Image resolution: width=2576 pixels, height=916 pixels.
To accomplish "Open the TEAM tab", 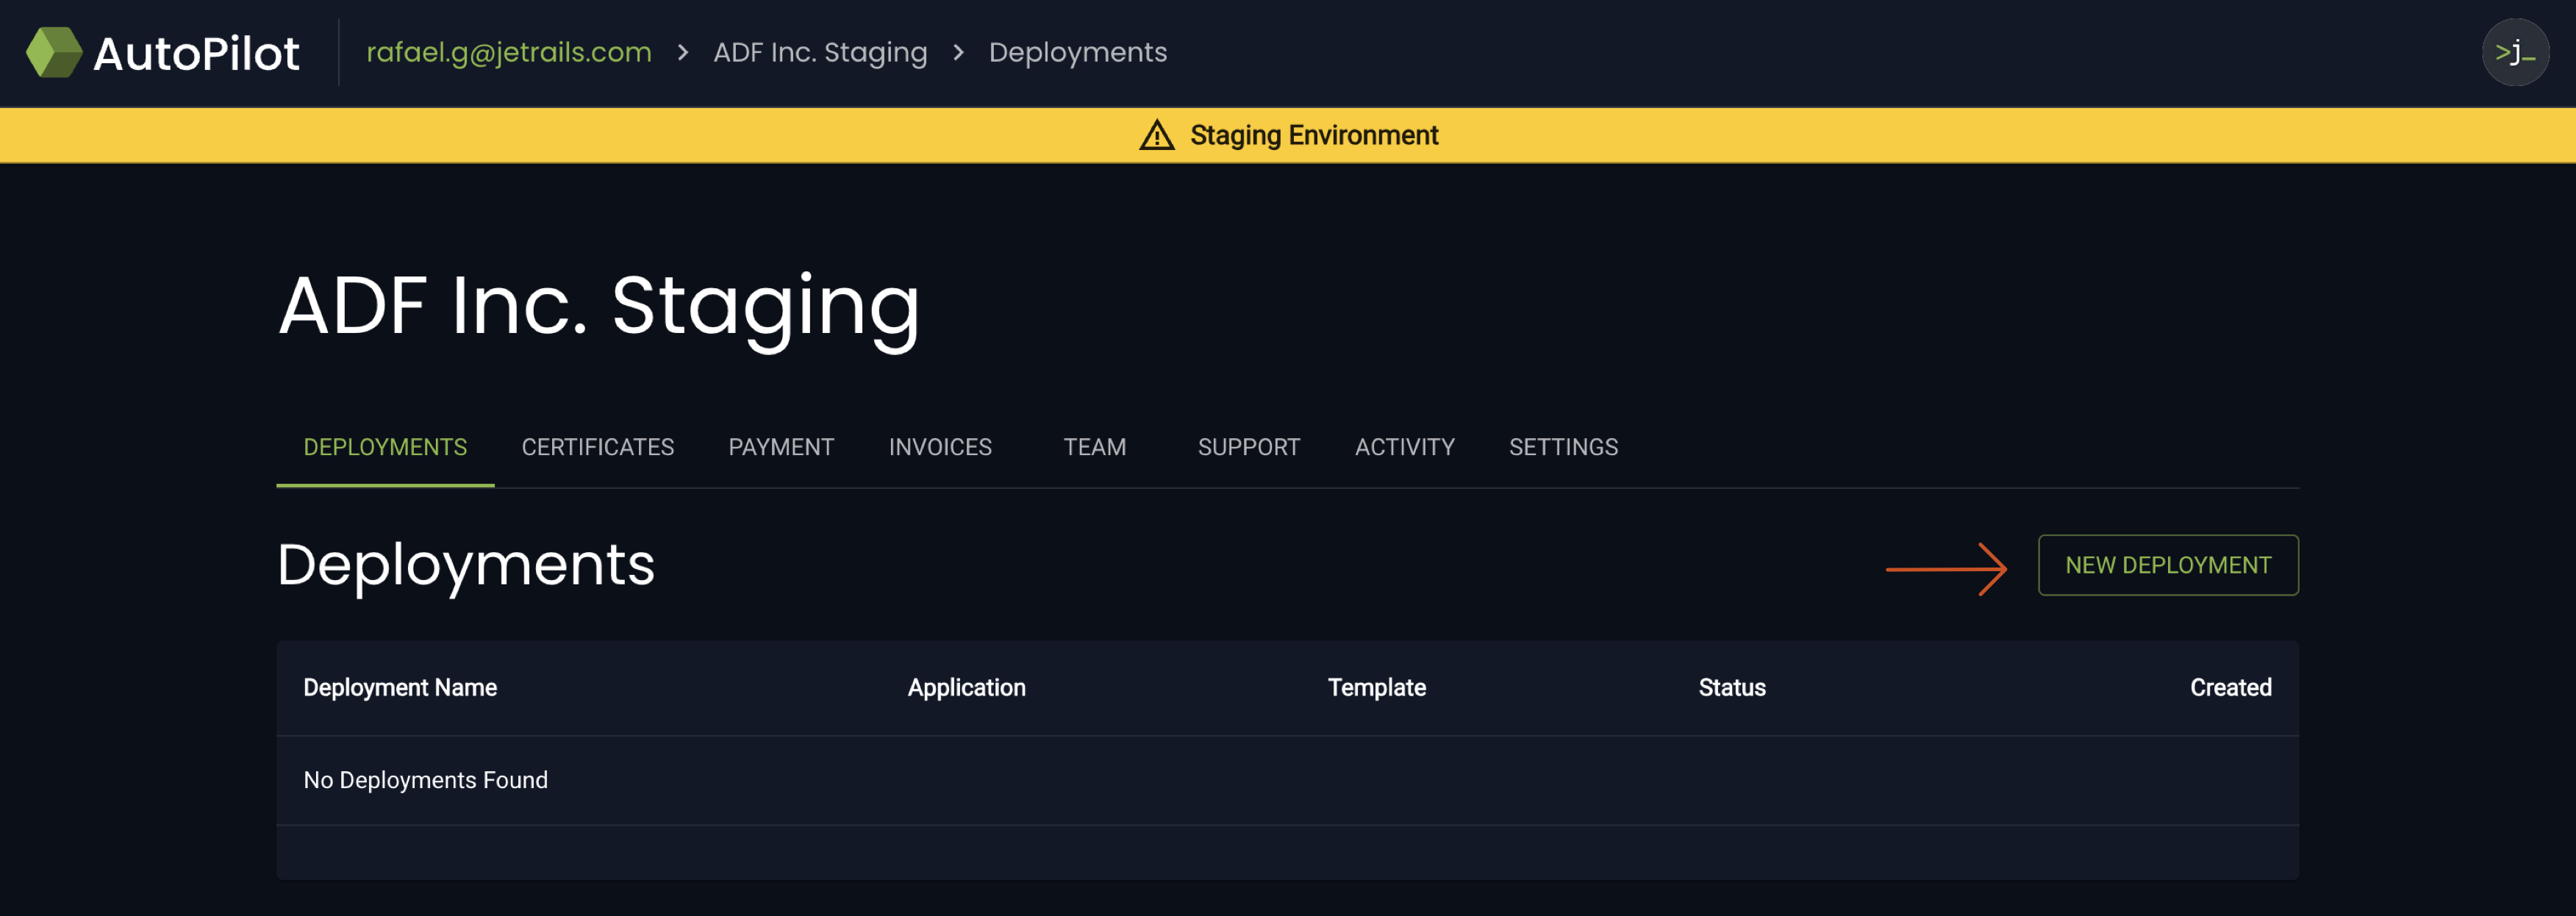I will [x=1094, y=447].
